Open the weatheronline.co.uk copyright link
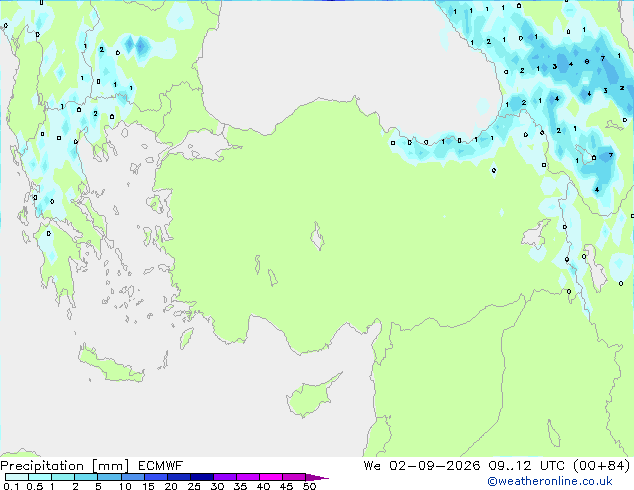634x490 pixels. coord(549,481)
